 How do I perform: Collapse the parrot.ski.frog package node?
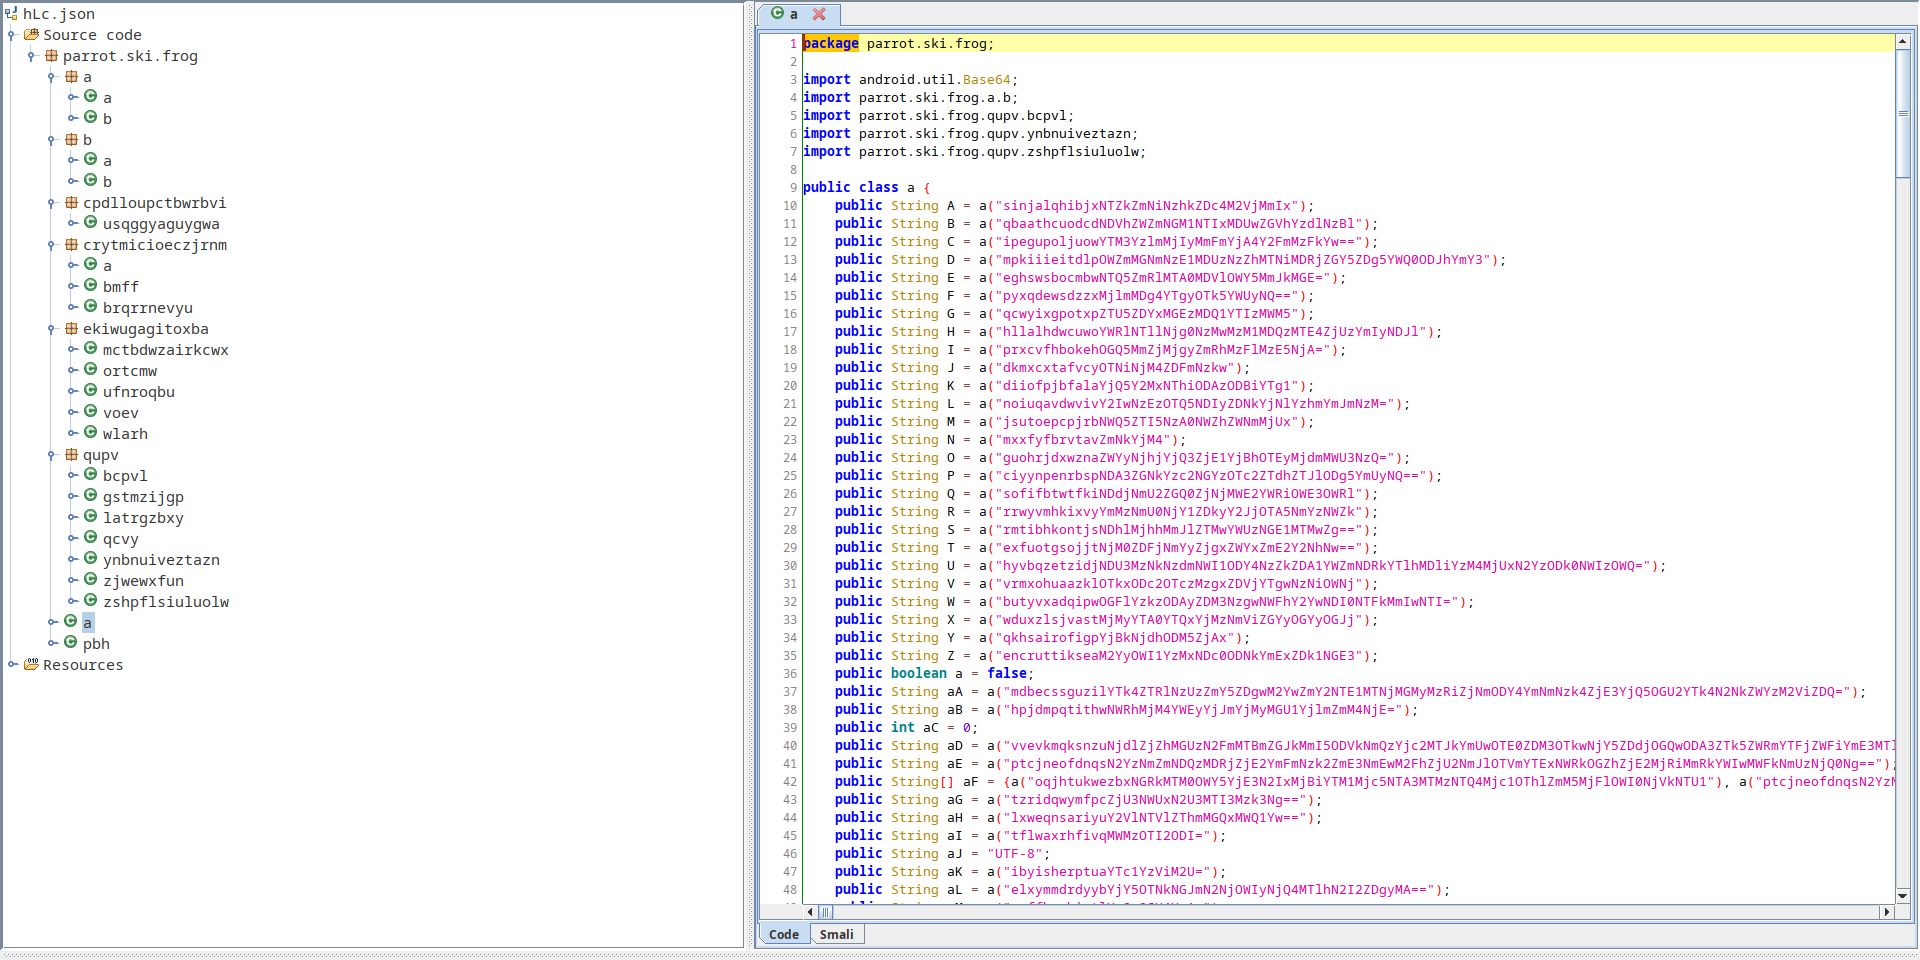click(x=32, y=56)
